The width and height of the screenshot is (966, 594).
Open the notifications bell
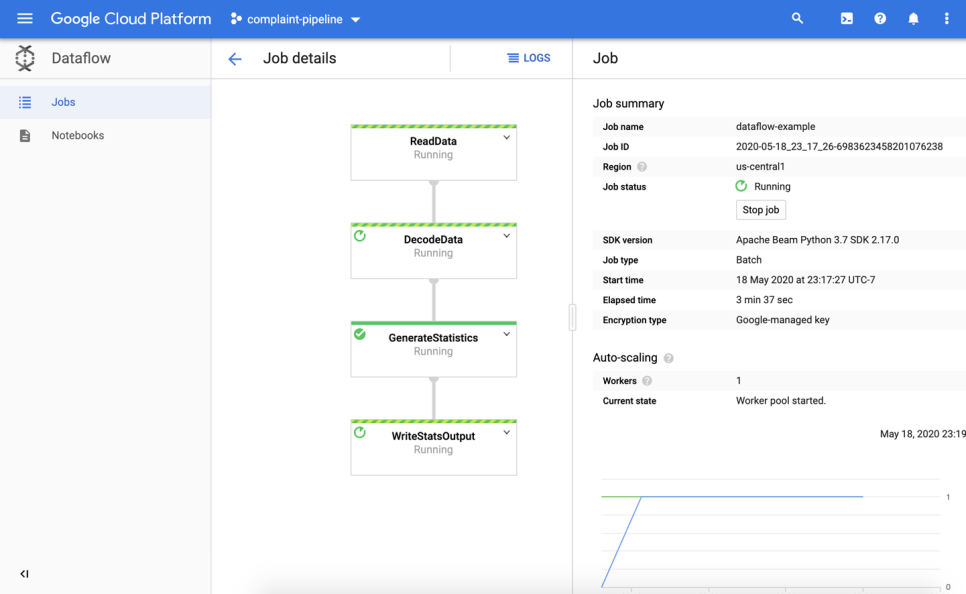click(913, 18)
